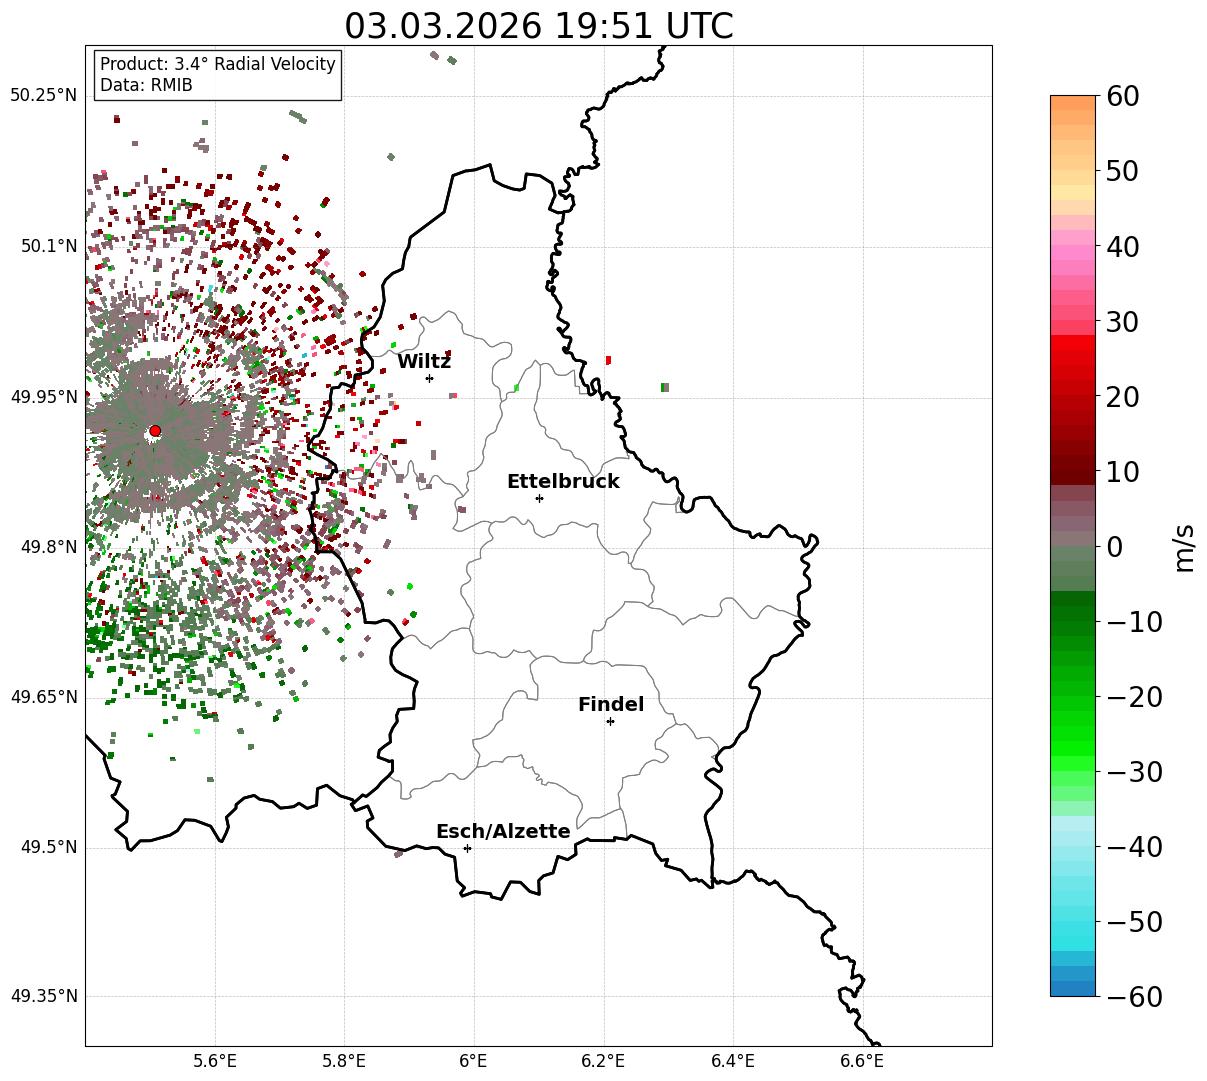Click the 49.35°N latitude label
1207x1081 pixels.
(43, 996)
